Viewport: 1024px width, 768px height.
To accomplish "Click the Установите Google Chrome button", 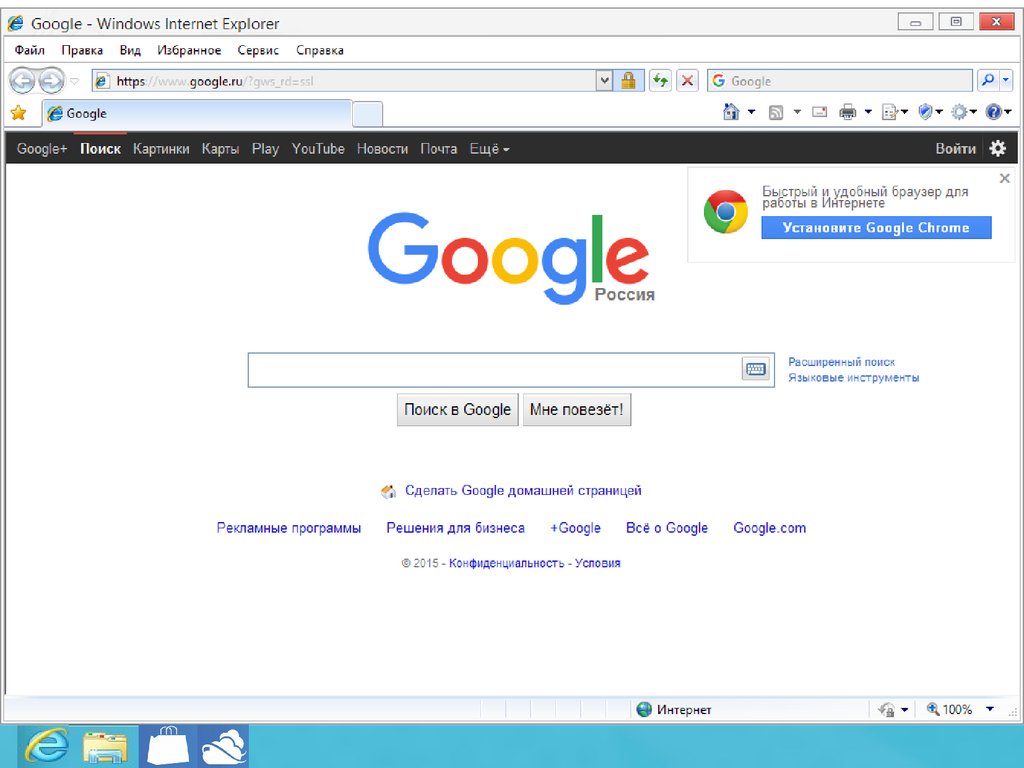I will [x=876, y=227].
